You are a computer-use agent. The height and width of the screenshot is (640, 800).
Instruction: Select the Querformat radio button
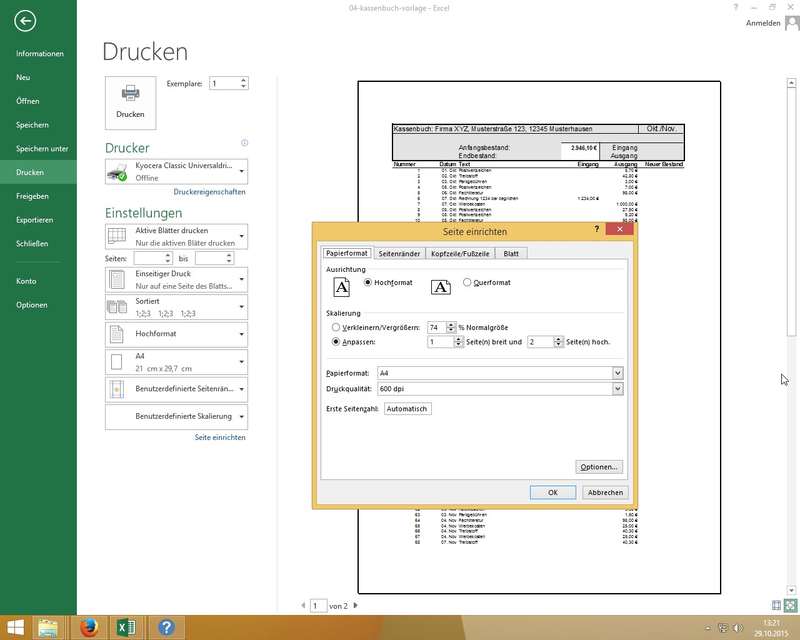coord(467,283)
